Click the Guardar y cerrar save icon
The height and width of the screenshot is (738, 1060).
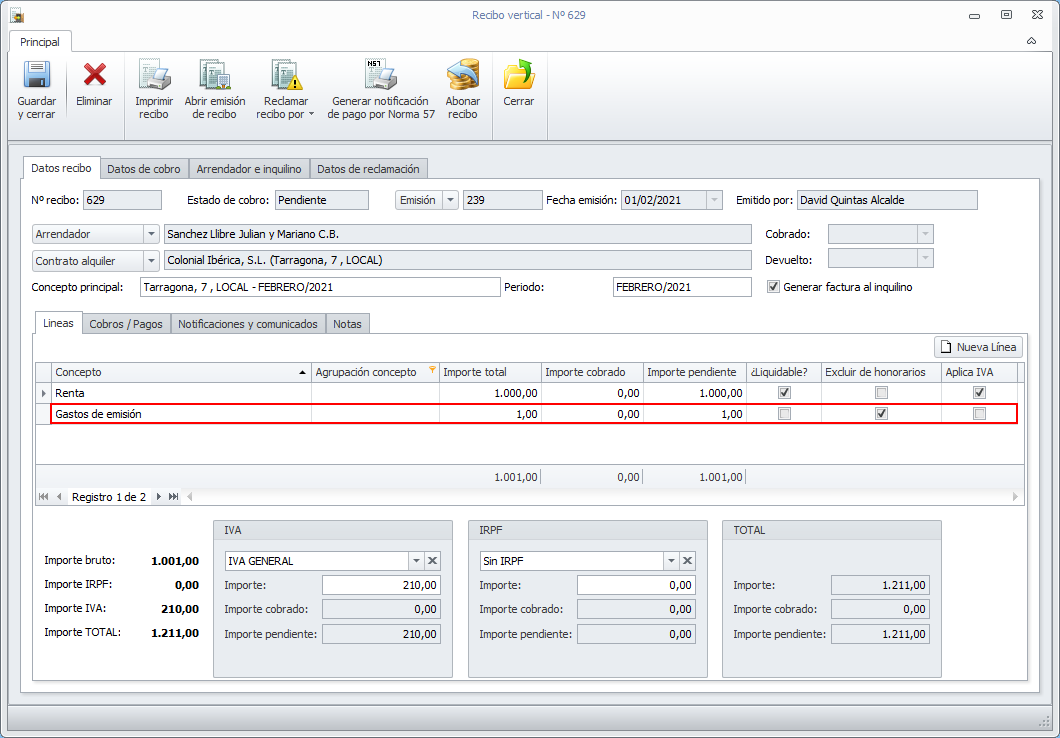(37, 76)
